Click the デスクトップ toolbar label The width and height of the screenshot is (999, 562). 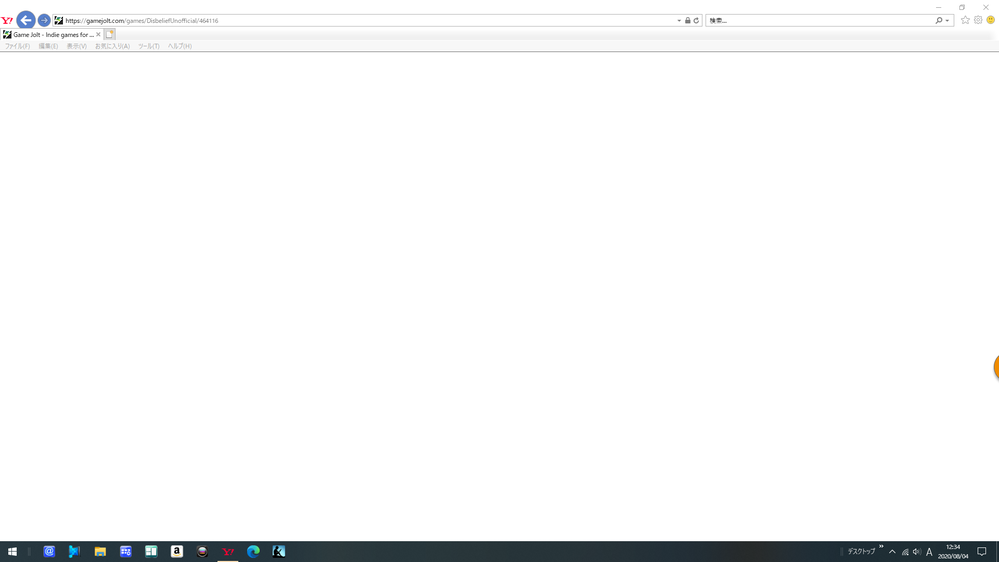coord(861,552)
